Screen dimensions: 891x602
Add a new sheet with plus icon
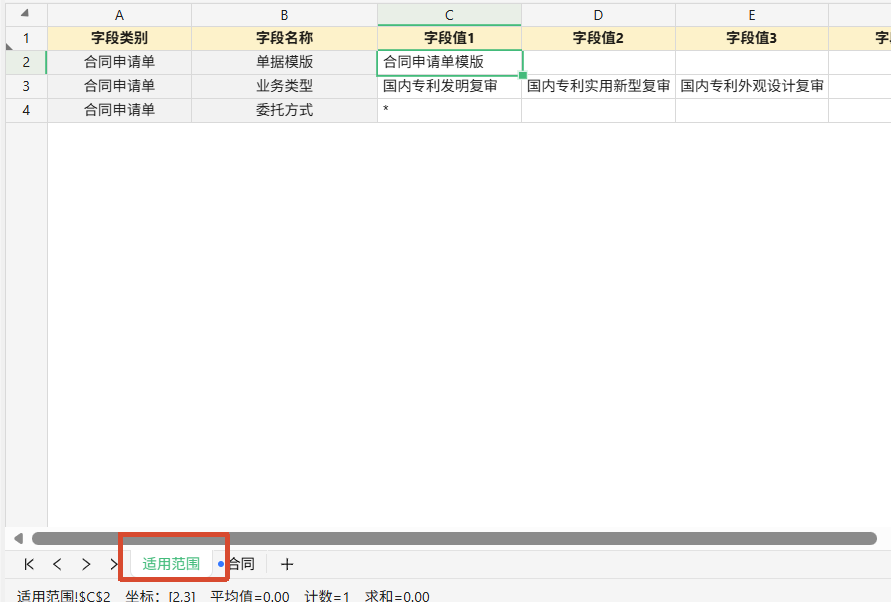pyautogui.click(x=287, y=564)
